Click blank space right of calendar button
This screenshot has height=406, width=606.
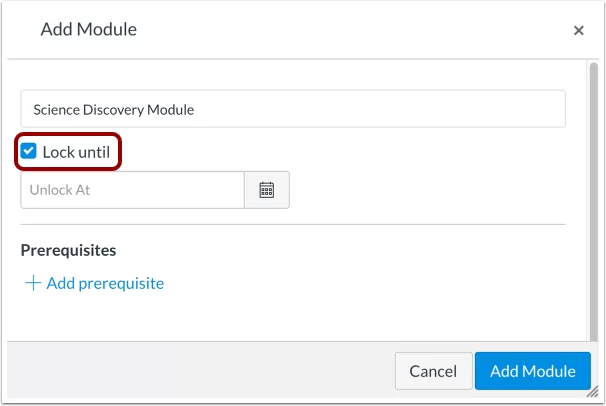click(x=430, y=190)
